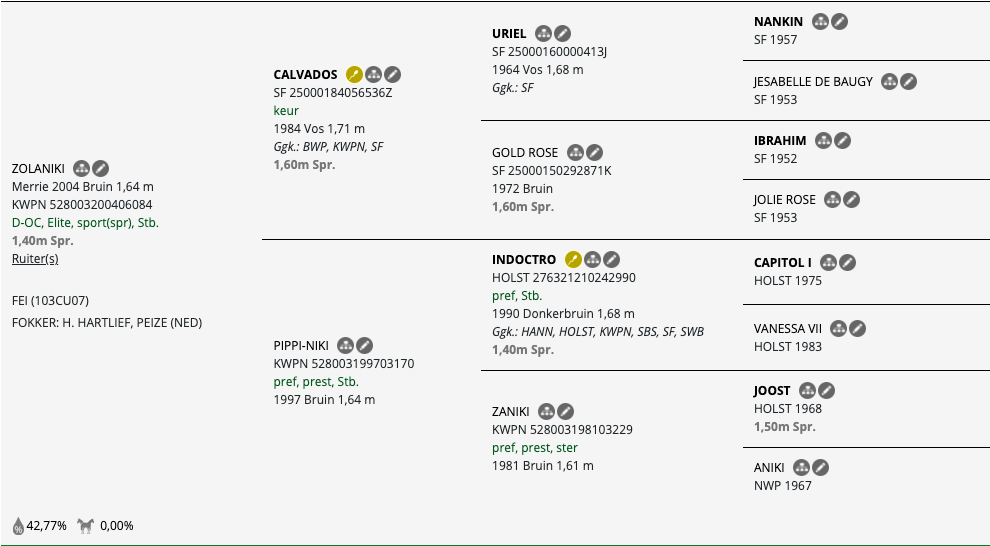This screenshot has height=546, width=990.
Task: Open pedigree icon next to IBRAHIM
Action: [x=823, y=140]
